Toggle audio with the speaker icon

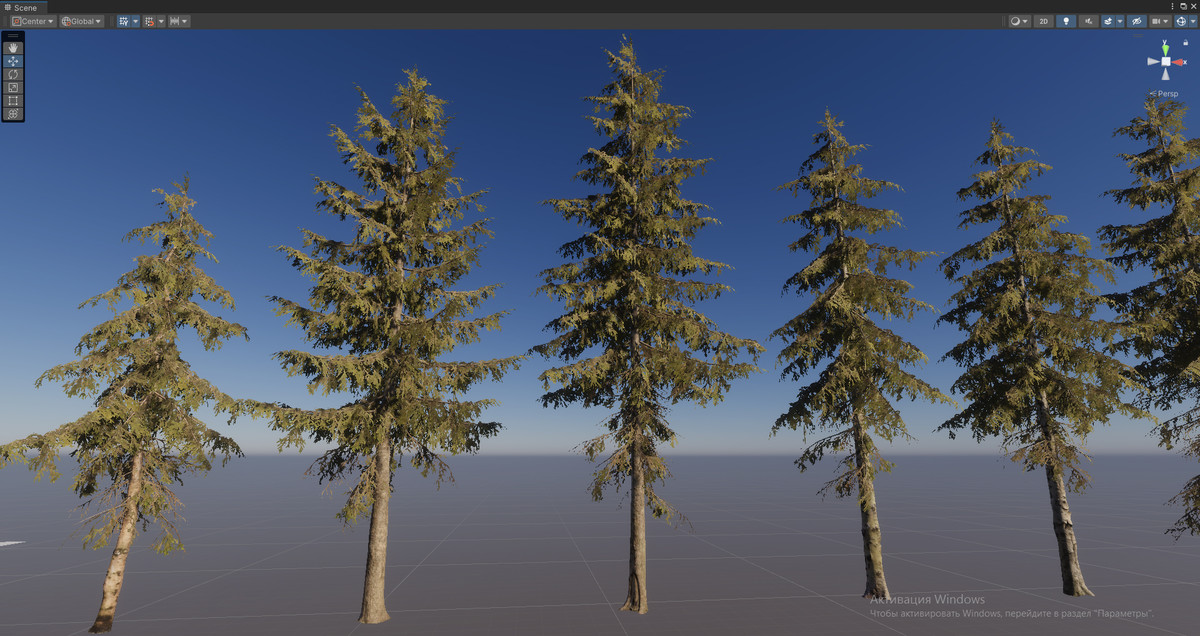coord(1088,20)
